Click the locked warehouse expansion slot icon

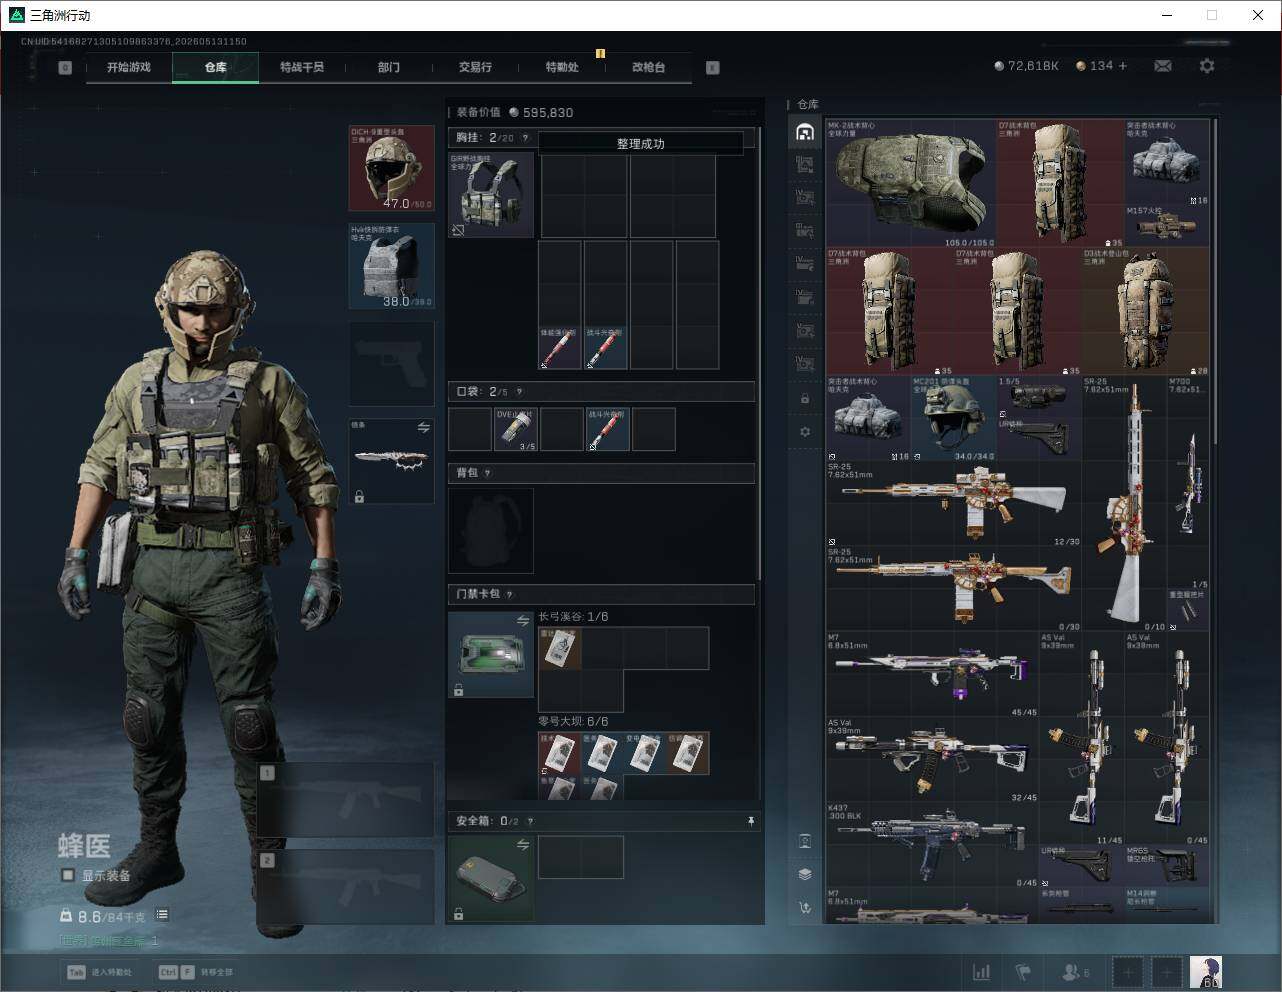[805, 398]
